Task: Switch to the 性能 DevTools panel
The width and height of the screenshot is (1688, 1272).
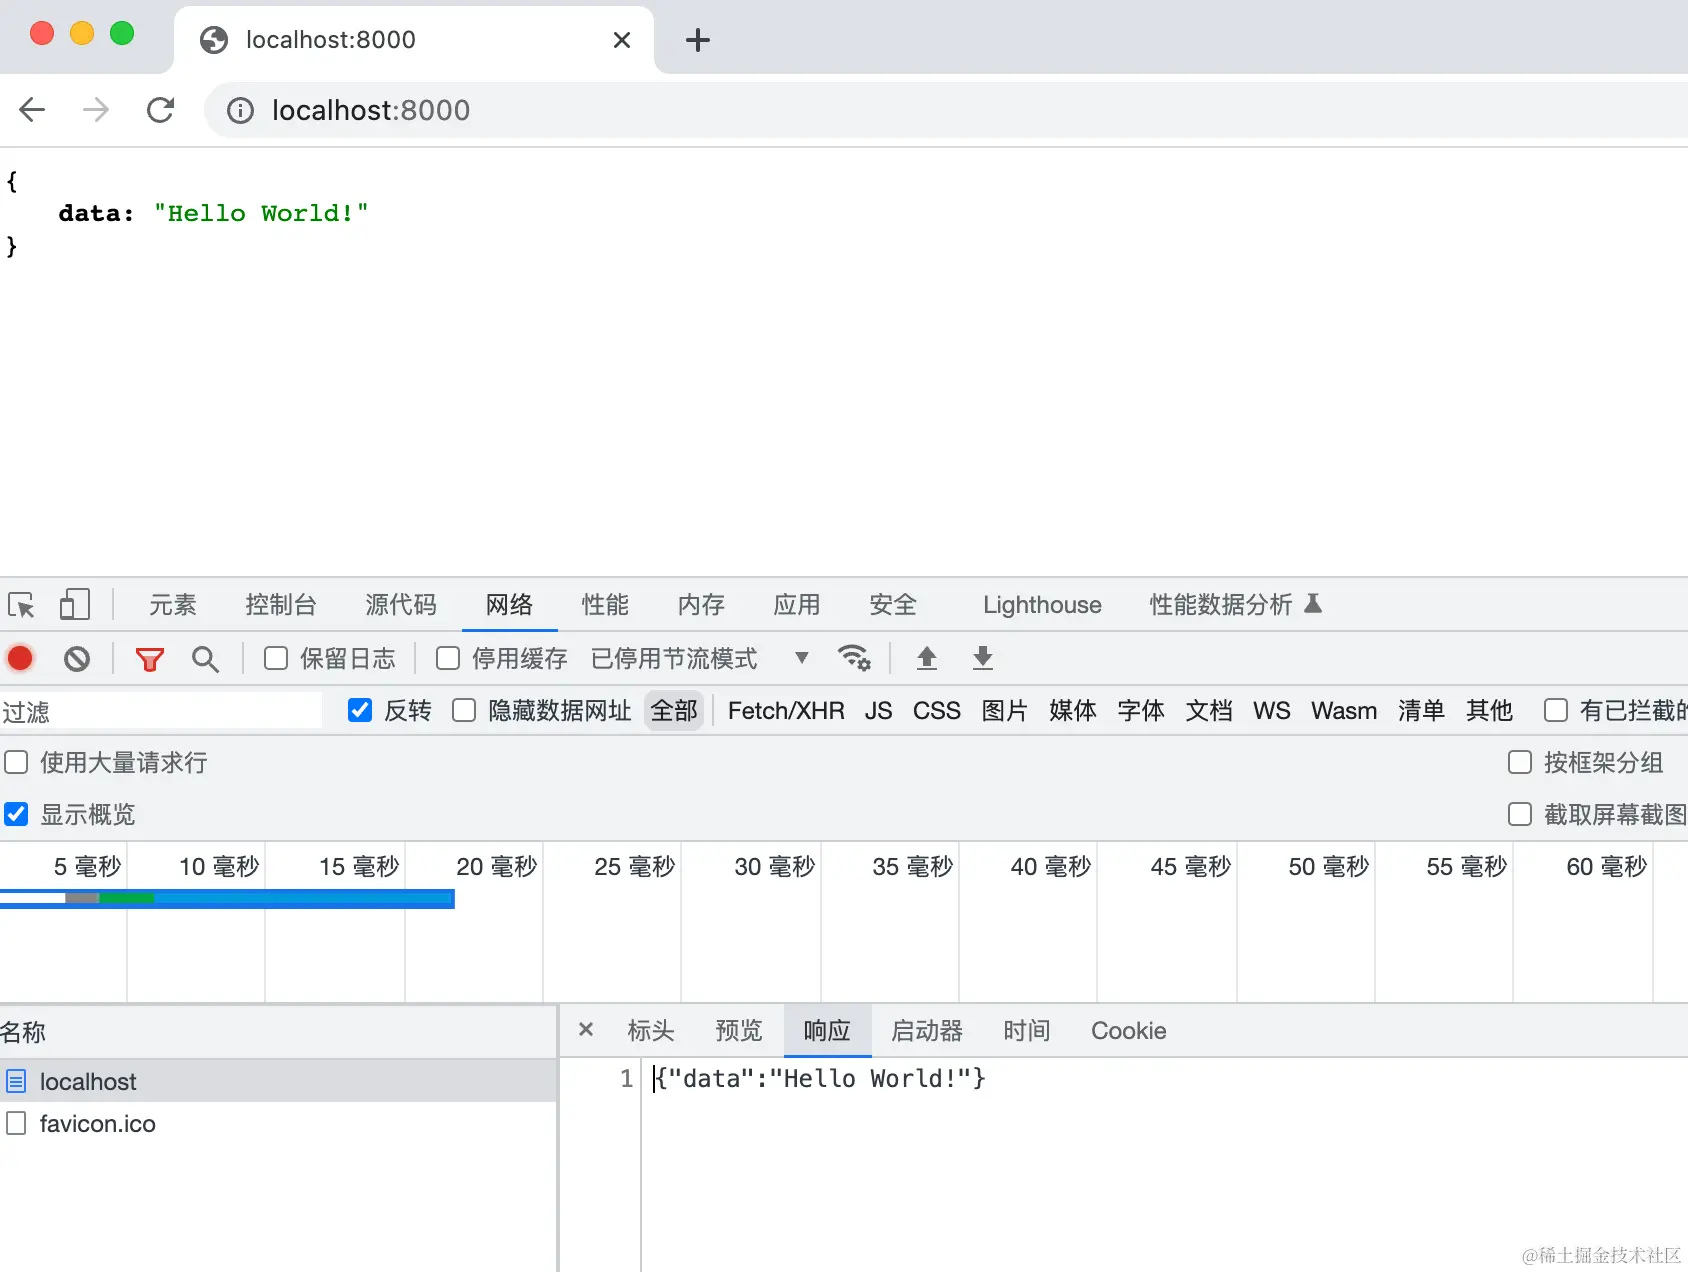Action: [x=606, y=605]
